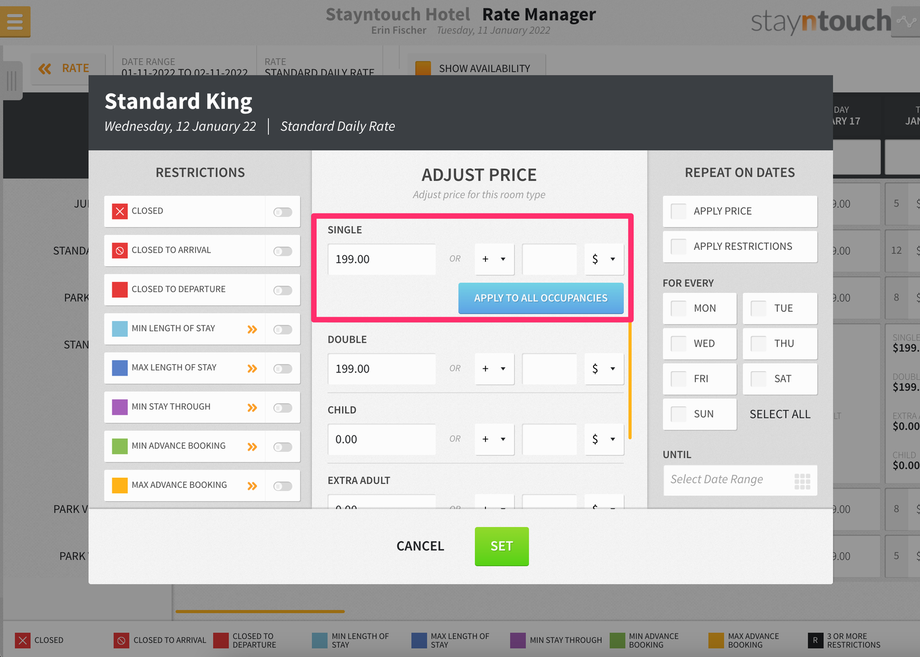Check the SUN day checkbox
The image size is (920, 657).
coord(679,414)
